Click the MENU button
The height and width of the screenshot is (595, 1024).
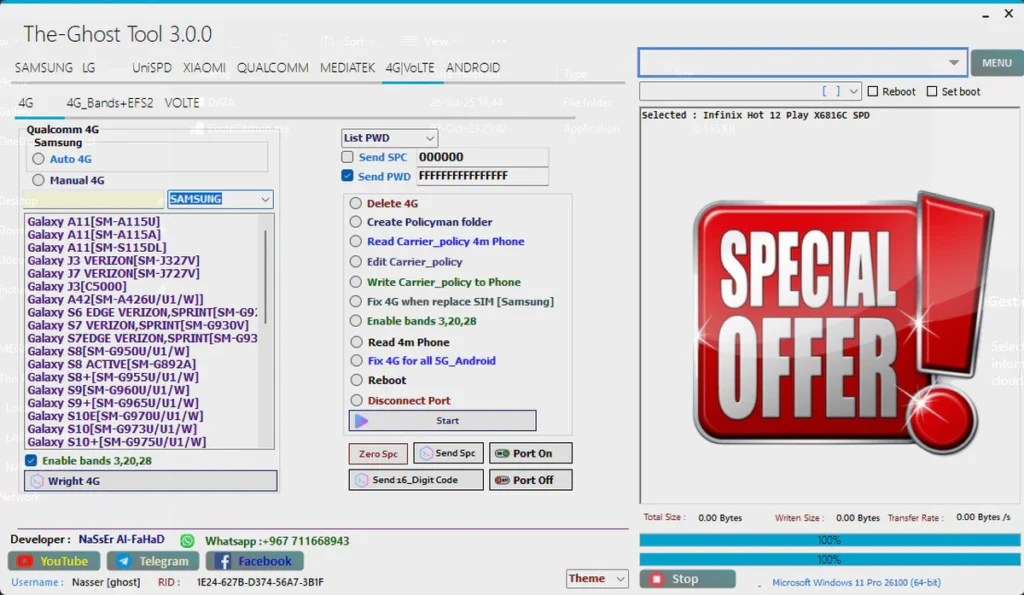(x=996, y=62)
